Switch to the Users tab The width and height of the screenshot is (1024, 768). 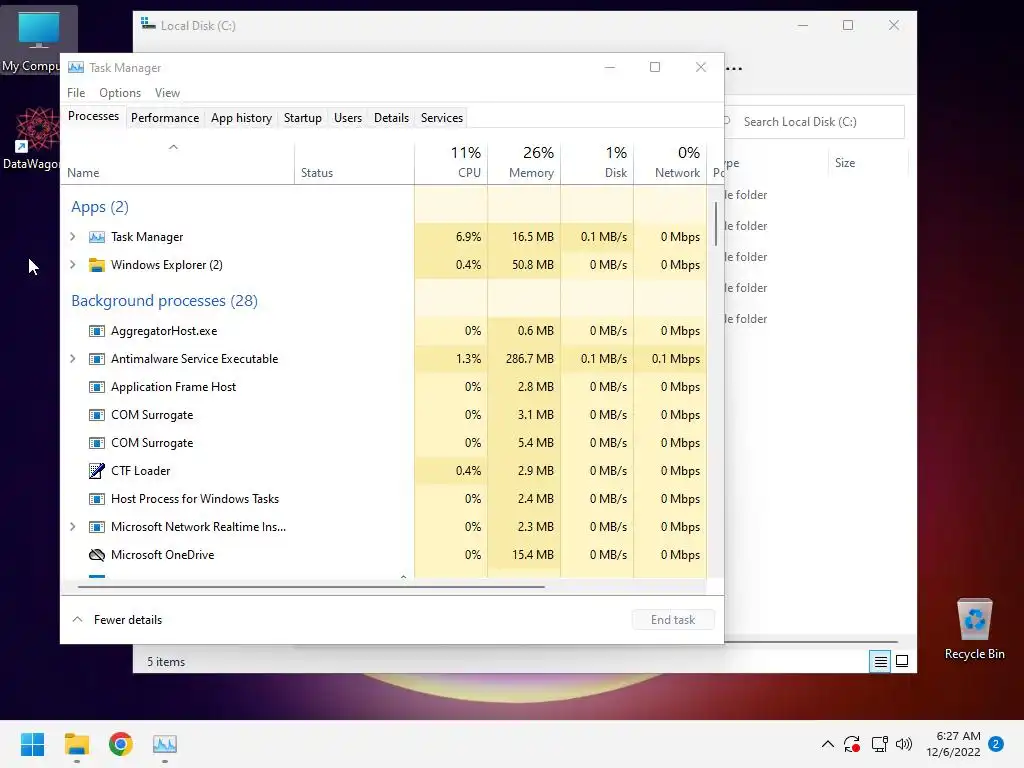pyautogui.click(x=348, y=118)
